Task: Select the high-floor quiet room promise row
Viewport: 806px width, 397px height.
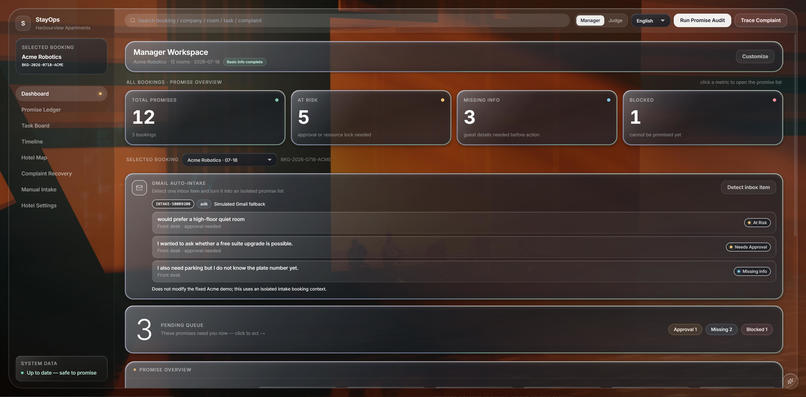Action: [x=464, y=223]
